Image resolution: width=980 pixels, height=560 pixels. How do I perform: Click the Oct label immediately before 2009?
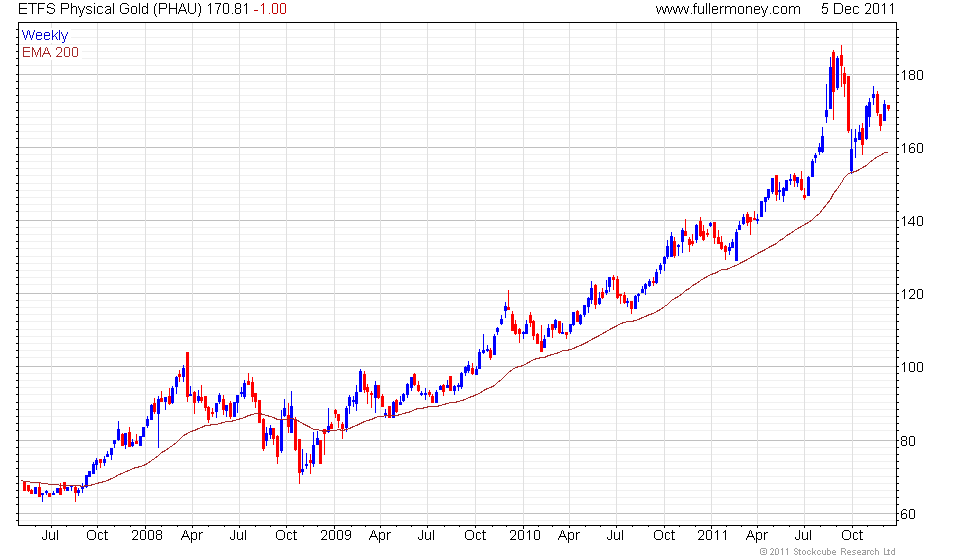(x=286, y=536)
